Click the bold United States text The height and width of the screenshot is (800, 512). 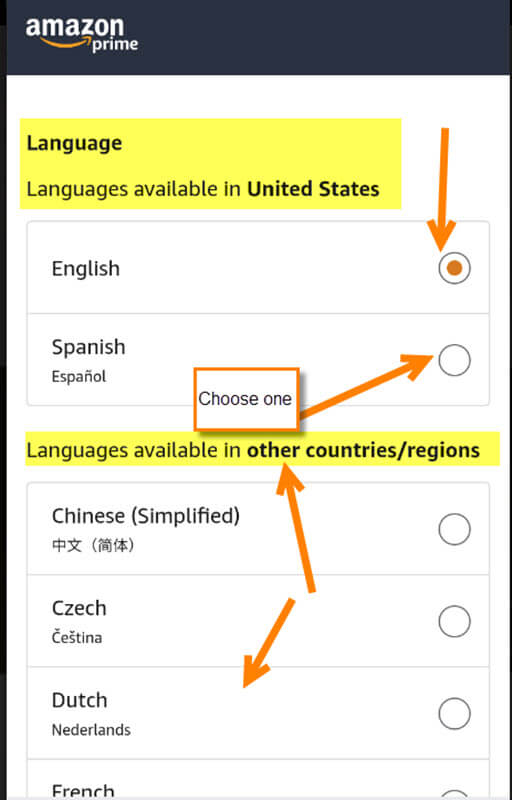(313, 189)
